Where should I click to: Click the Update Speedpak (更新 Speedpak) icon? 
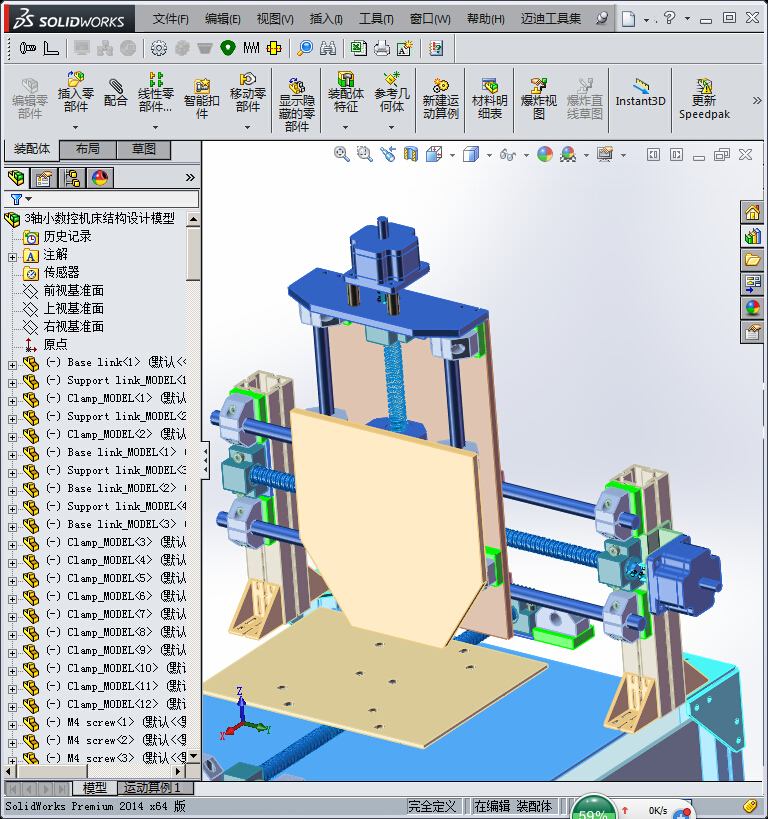(x=704, y=98)
